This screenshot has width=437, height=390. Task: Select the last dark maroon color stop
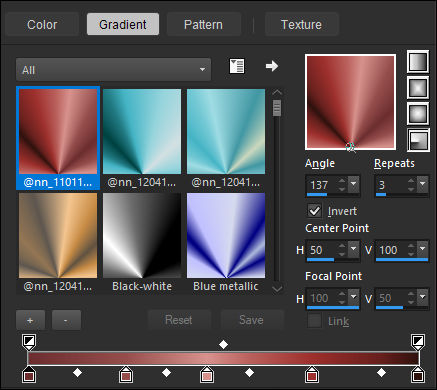click(418, 375)
